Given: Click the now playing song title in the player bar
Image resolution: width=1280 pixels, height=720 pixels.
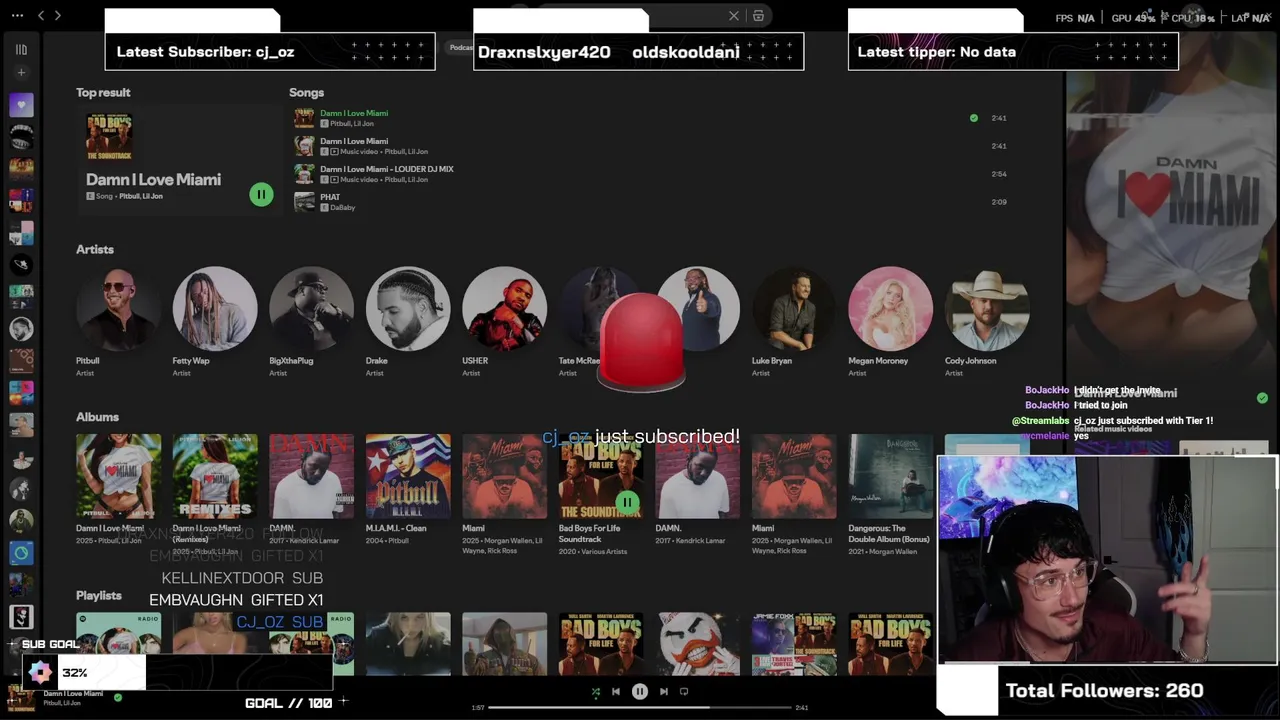Looking at the screenshot, I should [x=73, y=693].
